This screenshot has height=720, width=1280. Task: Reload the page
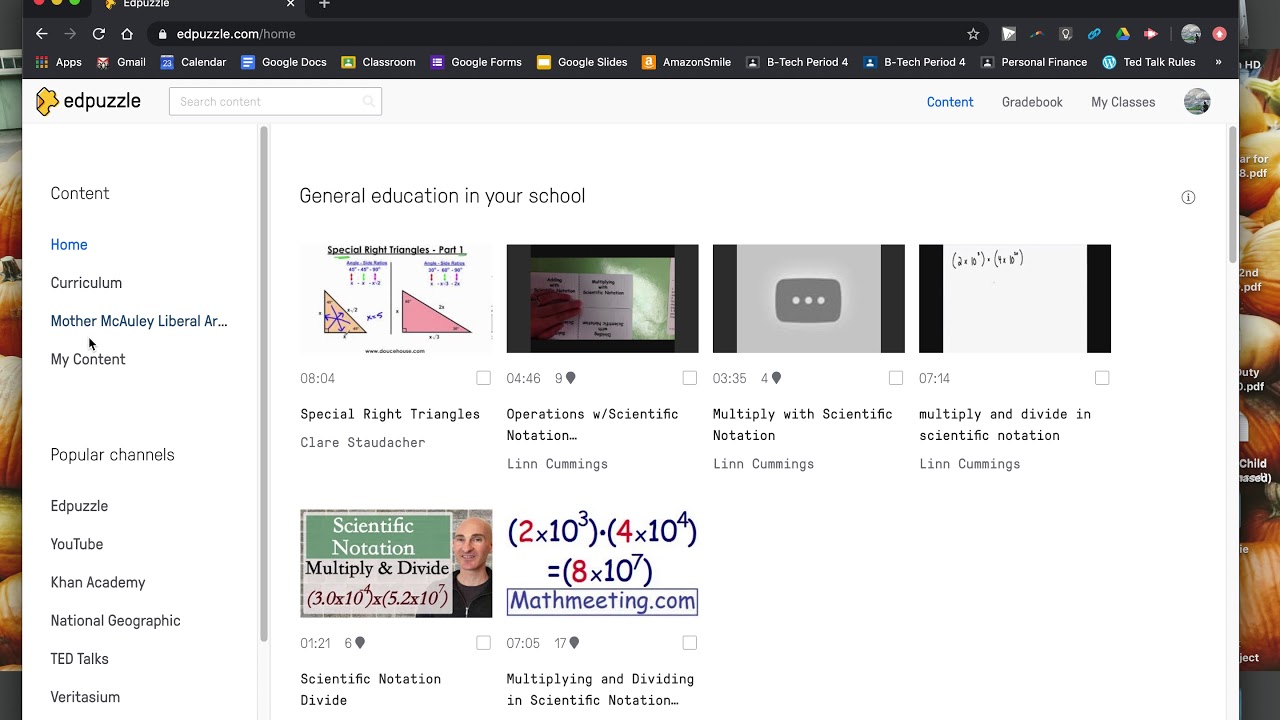coord(99,34)
